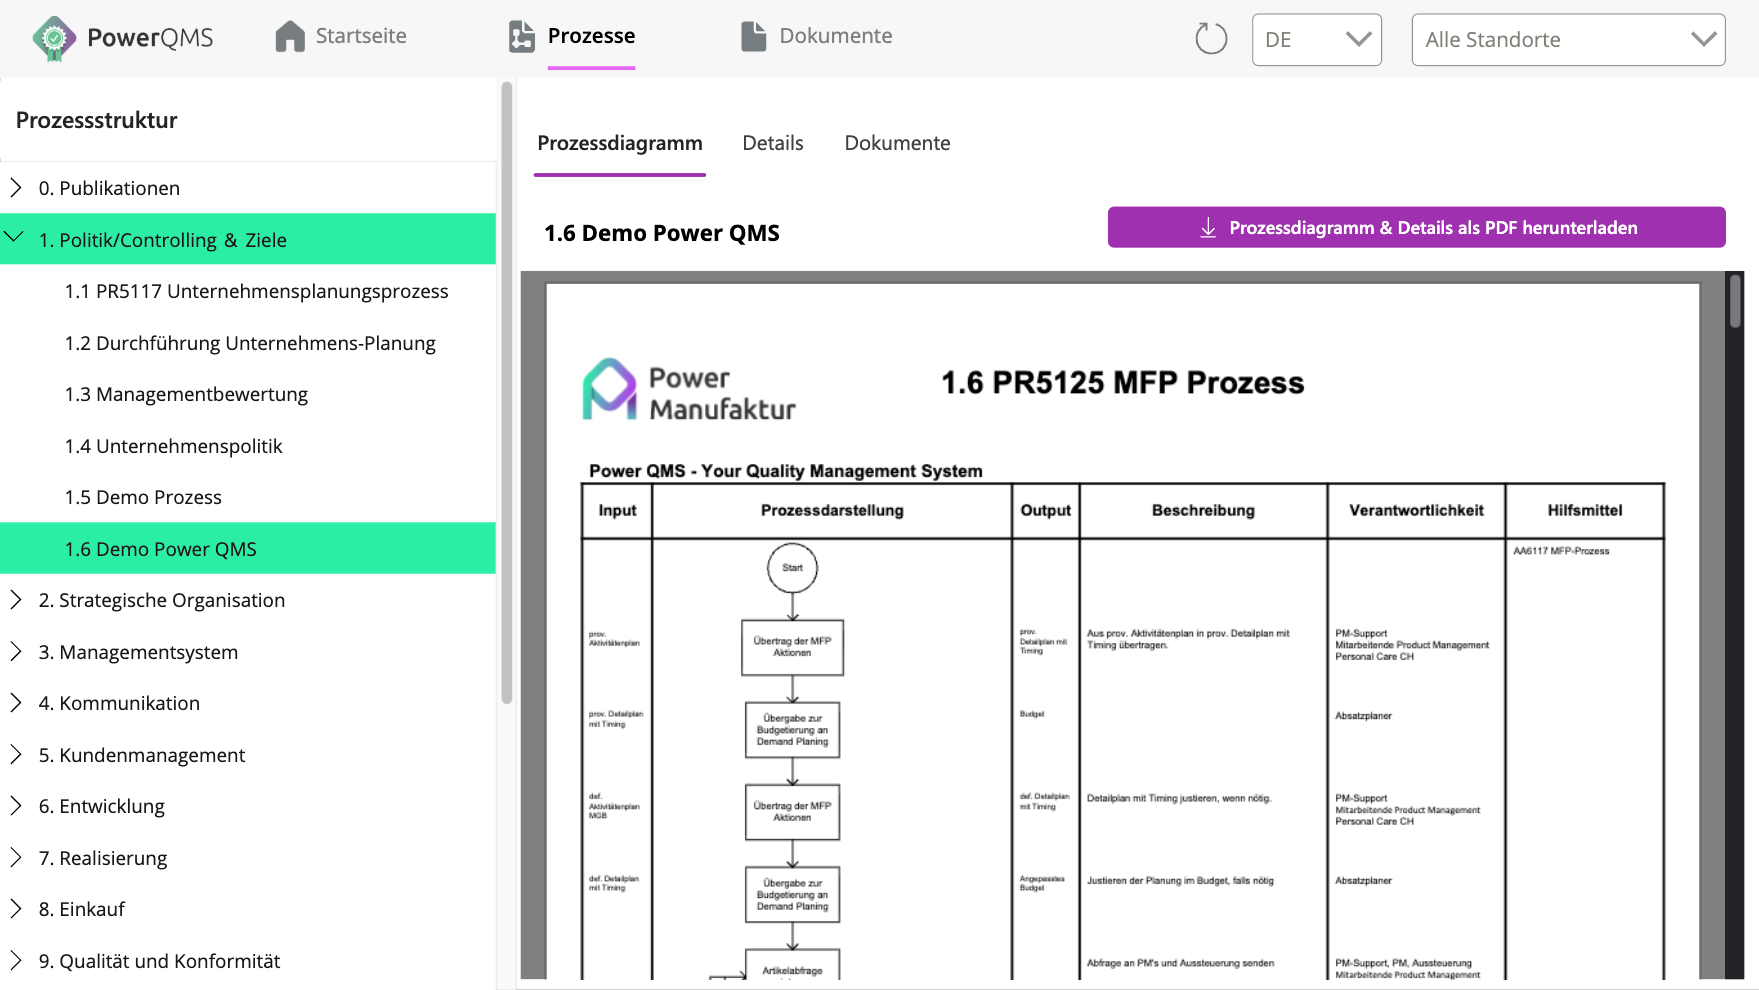Click the Prozessdarstellung column header
This screenshot has width=1759, height=990.
[832, 510]
